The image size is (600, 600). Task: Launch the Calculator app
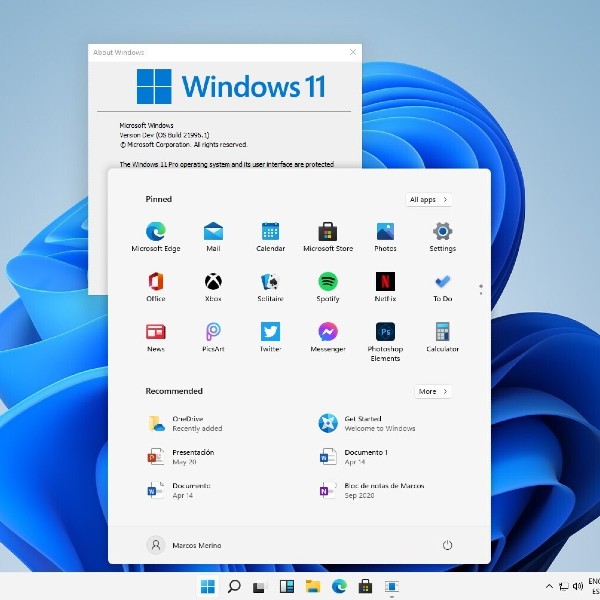click(443, 337)
